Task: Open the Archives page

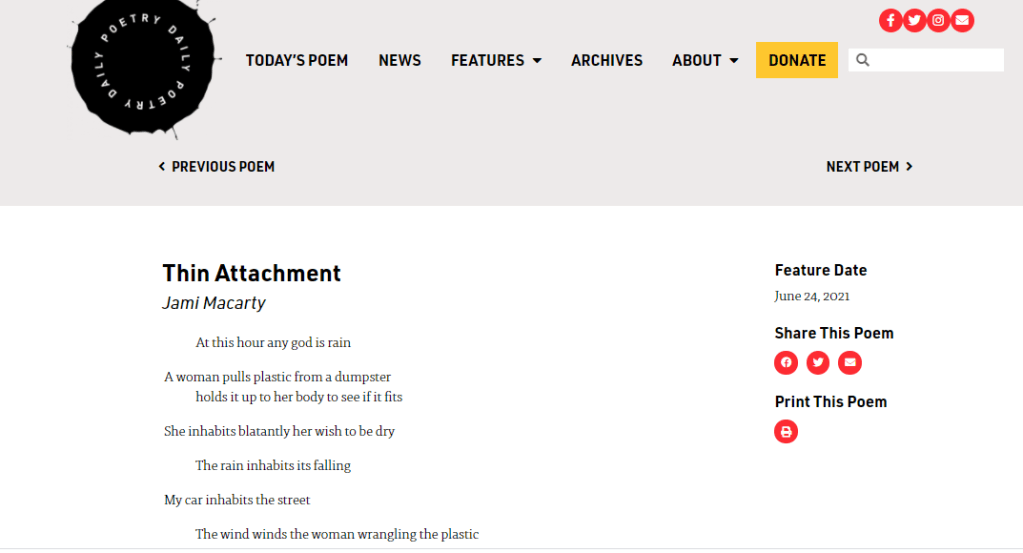Action: (606, 60)
